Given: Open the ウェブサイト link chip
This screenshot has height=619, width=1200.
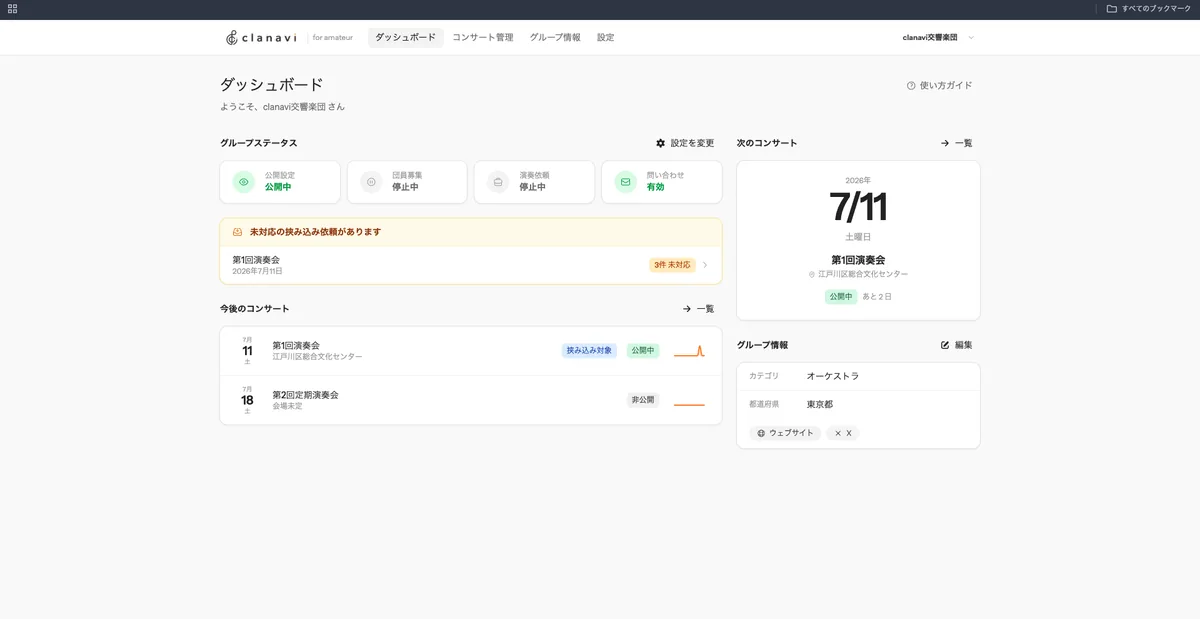Looking at the screenshot, I should 785,433.
